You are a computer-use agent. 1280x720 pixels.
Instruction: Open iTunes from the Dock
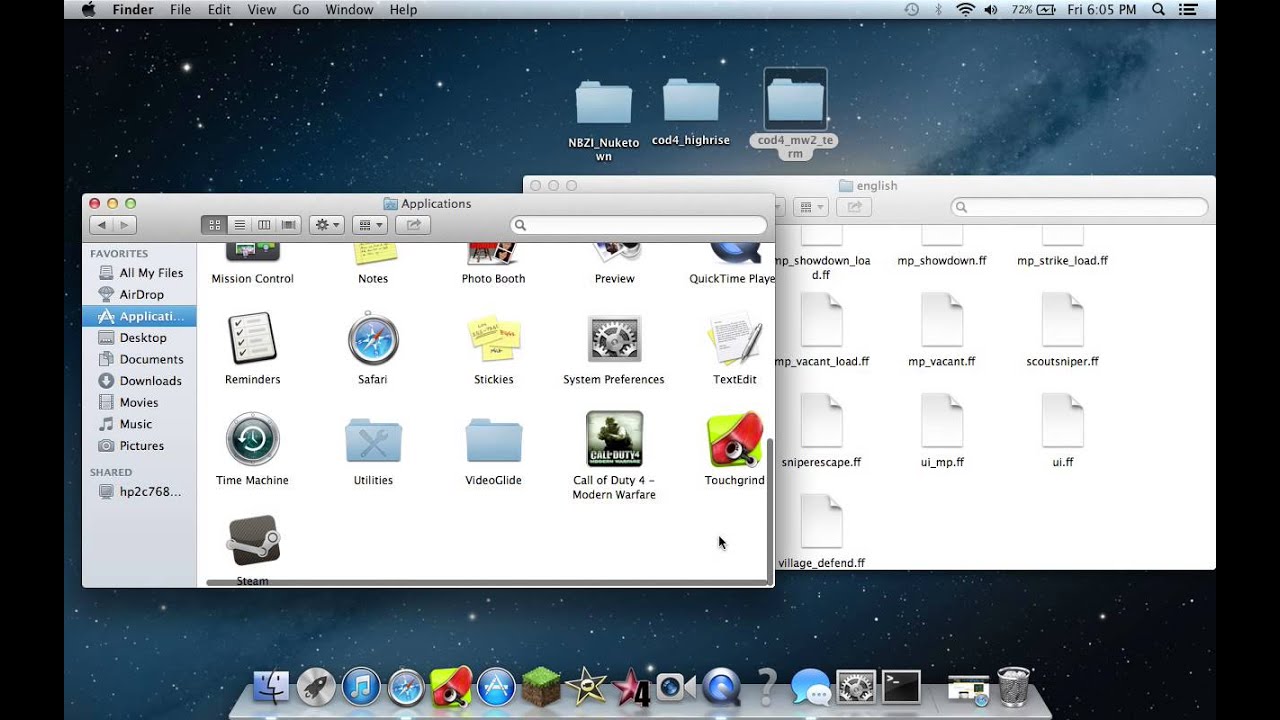[x=361, y=687]
